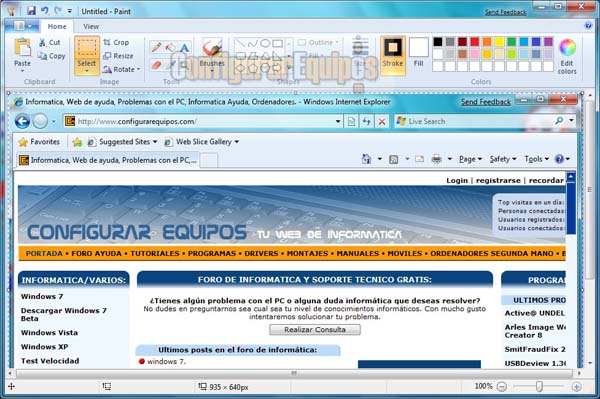Click the horizontal scrollbar under canvas
Viewport: 600px width, 399px height.
(294, 373)
